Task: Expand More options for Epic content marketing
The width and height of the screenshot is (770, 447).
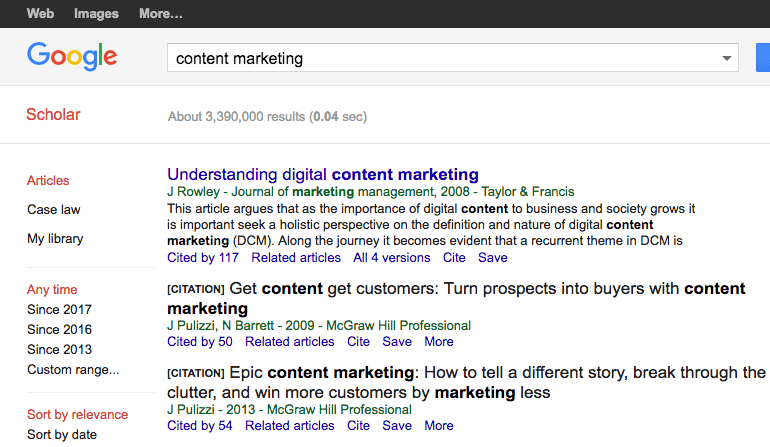Action: (x=439, y=425)
